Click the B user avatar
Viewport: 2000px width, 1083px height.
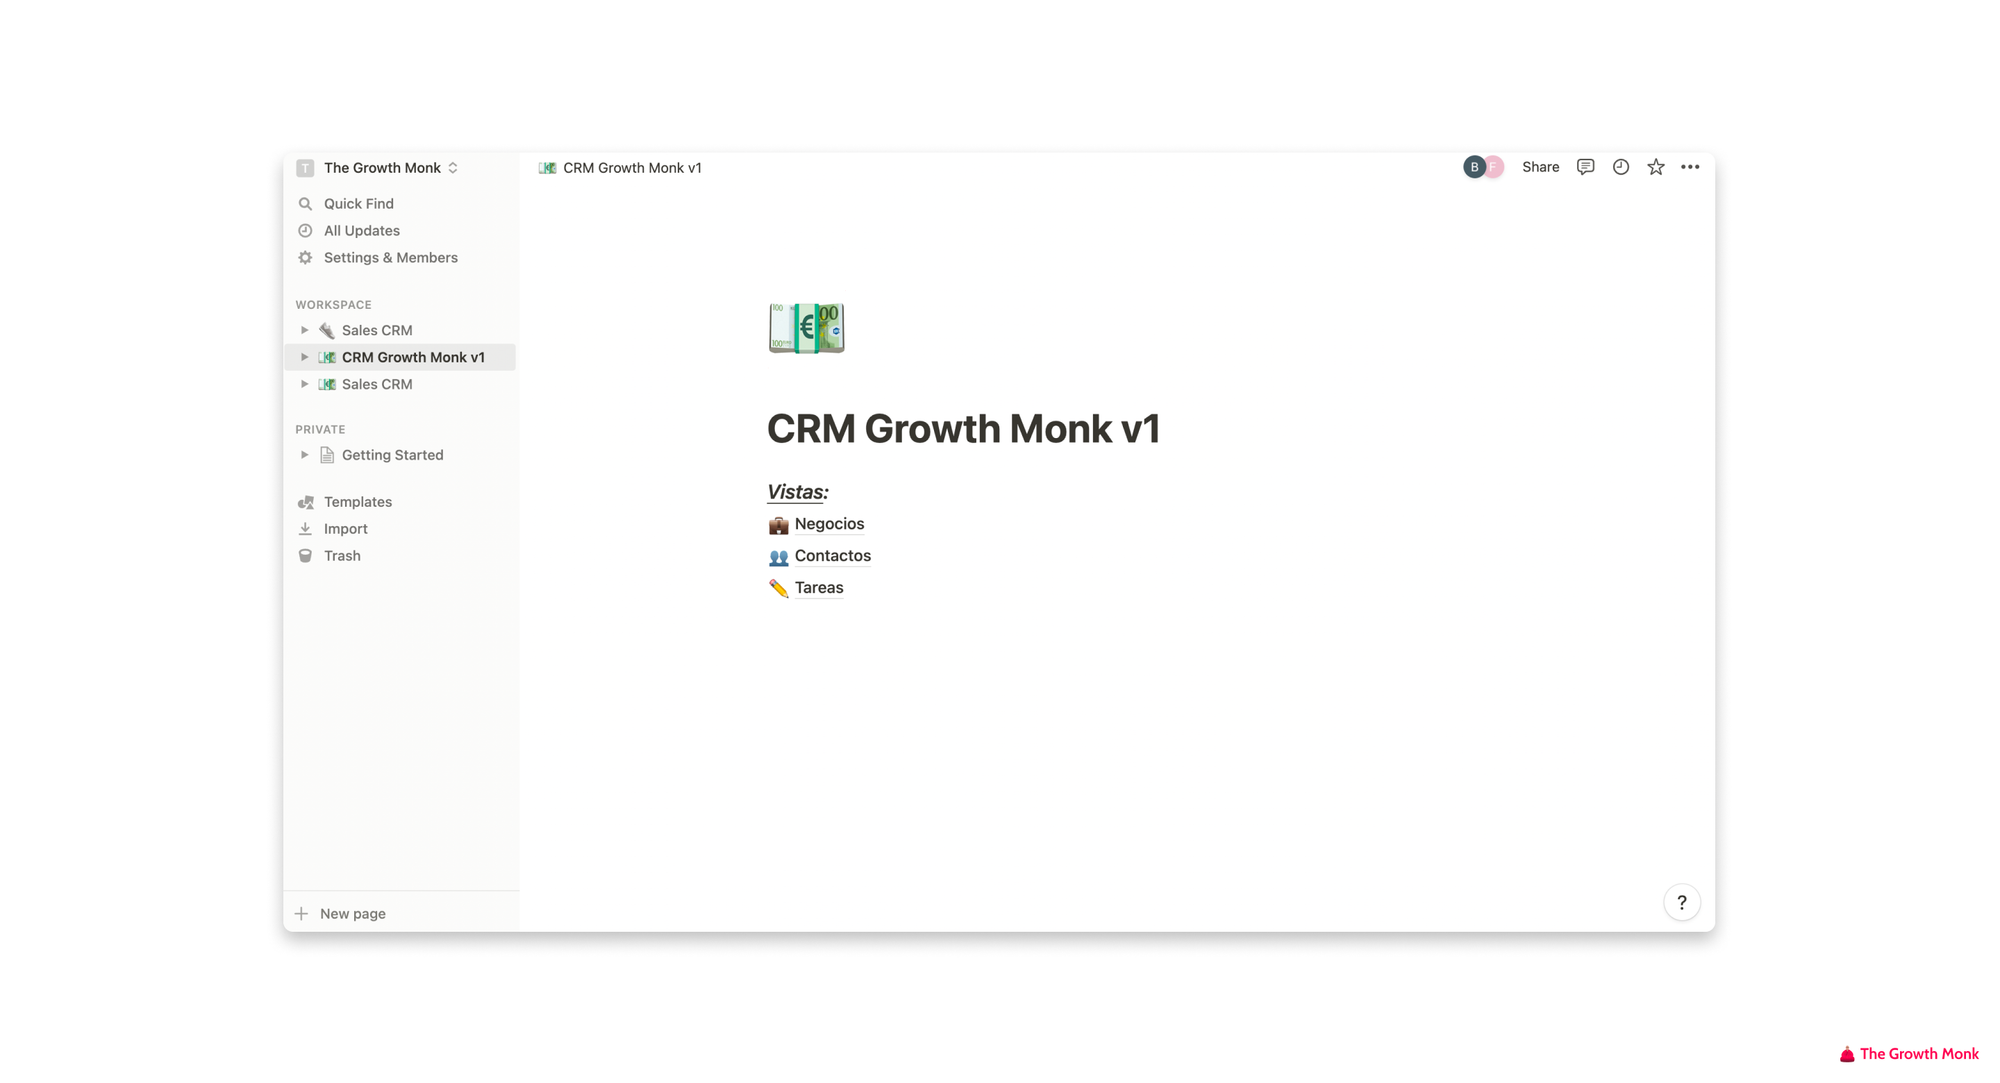1473,167
